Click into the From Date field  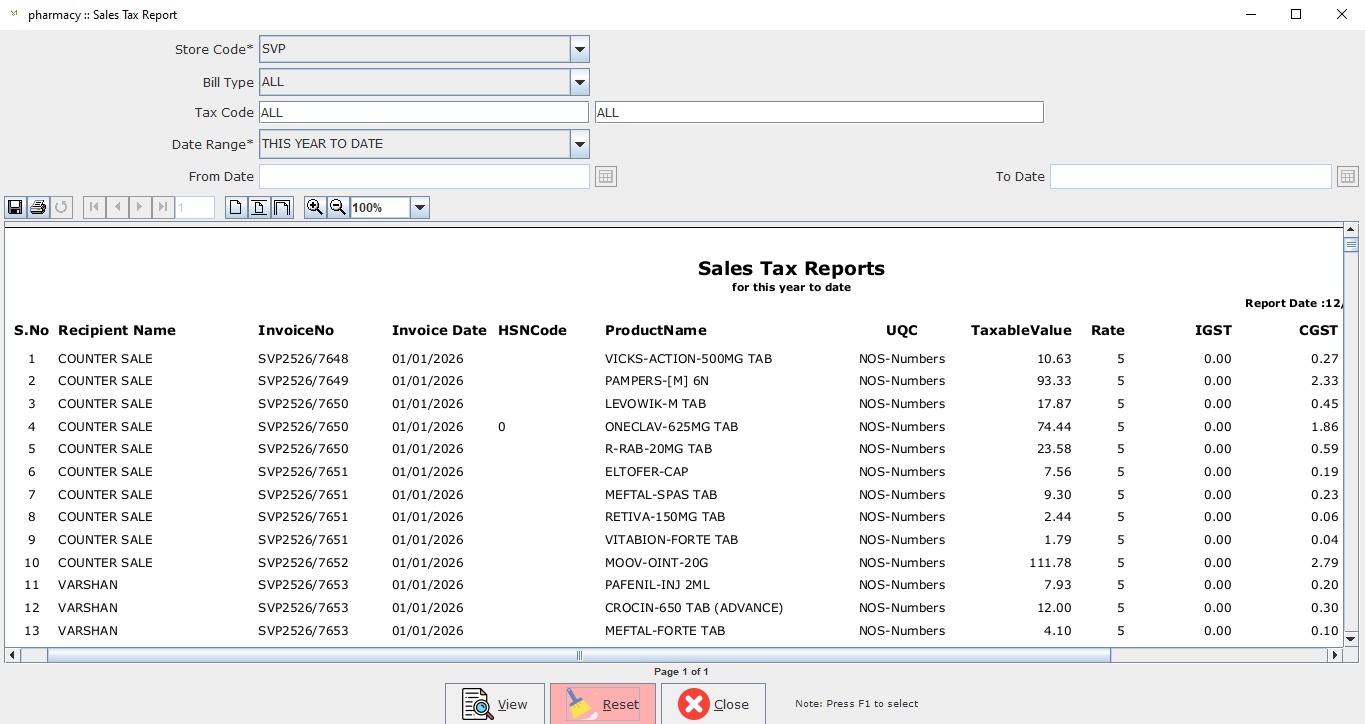(424, 177)
